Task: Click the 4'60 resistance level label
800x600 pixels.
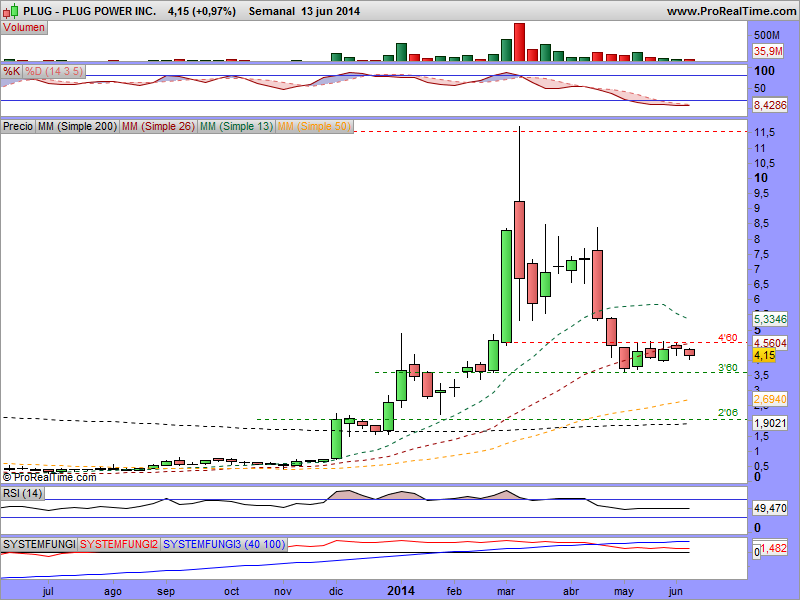Action: click(x=728, y=338)
